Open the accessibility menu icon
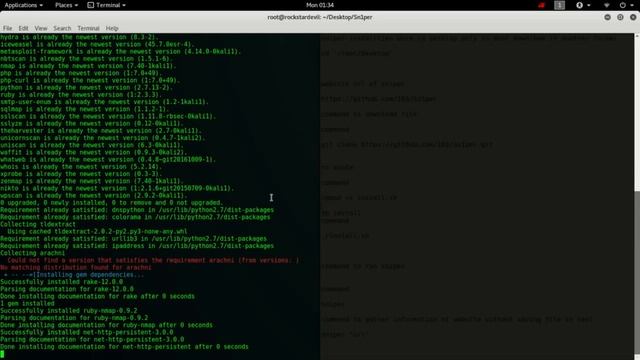Viewport: 640px width, 360px height. click(x=579, y=5)
